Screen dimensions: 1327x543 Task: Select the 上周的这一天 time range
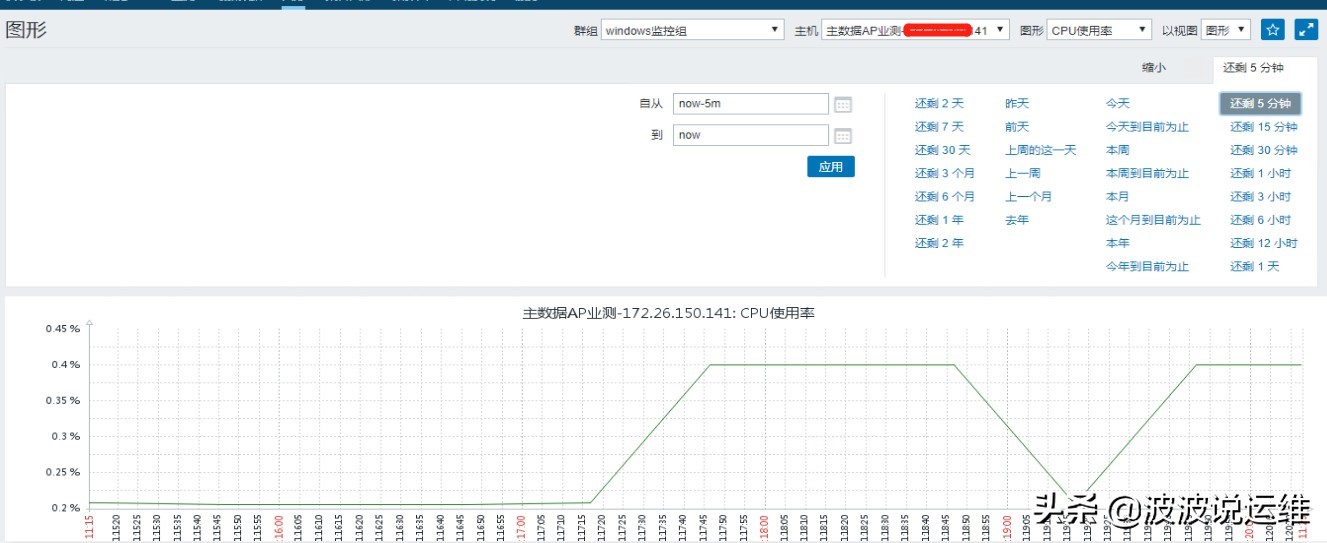click(1041, 150)
